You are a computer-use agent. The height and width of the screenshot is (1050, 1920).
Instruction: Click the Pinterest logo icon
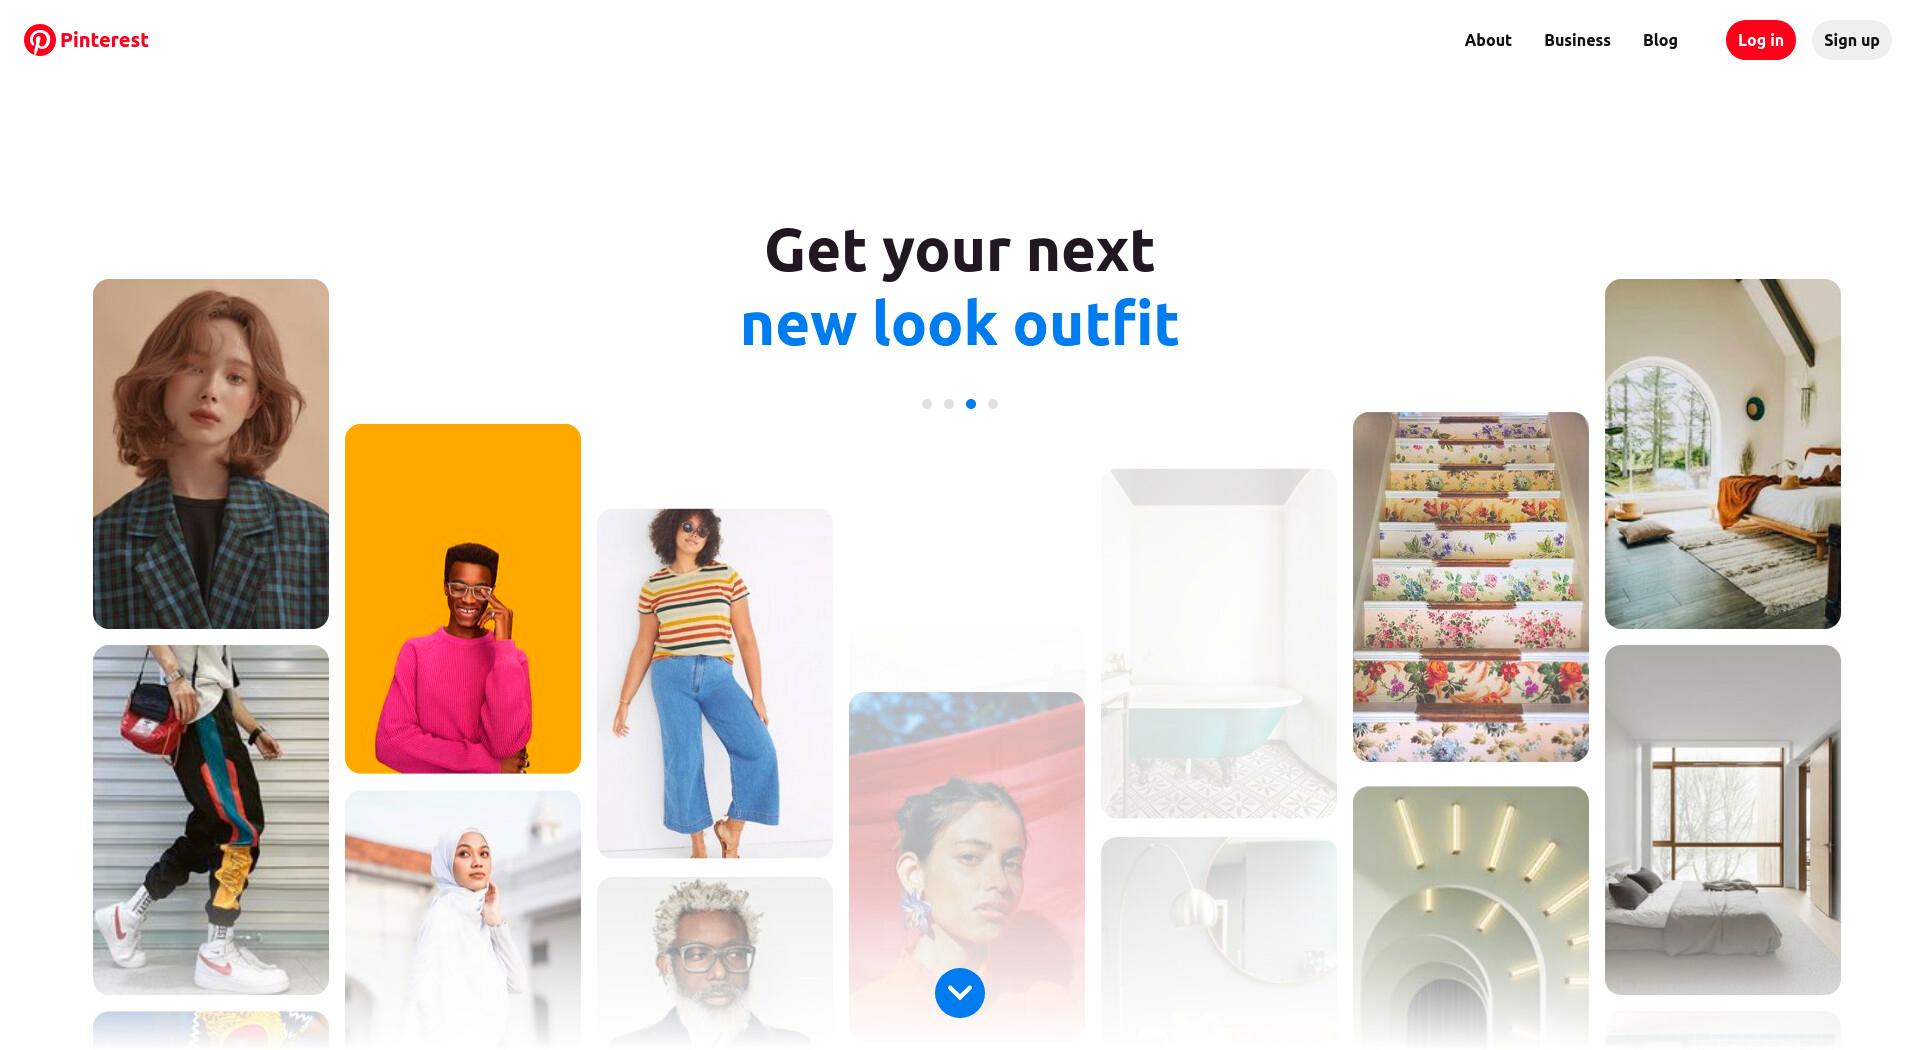40,40
